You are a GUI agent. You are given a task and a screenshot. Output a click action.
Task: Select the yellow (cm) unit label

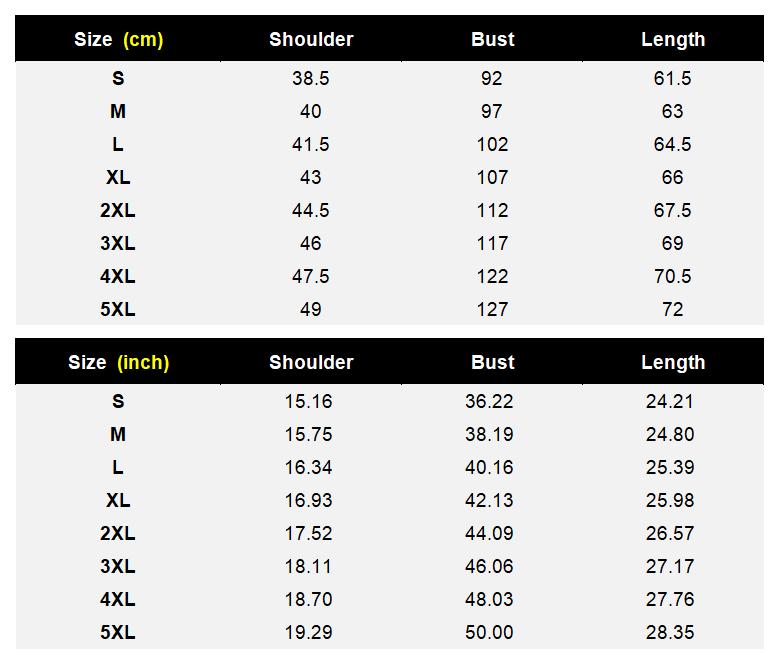tap(143, 40)
